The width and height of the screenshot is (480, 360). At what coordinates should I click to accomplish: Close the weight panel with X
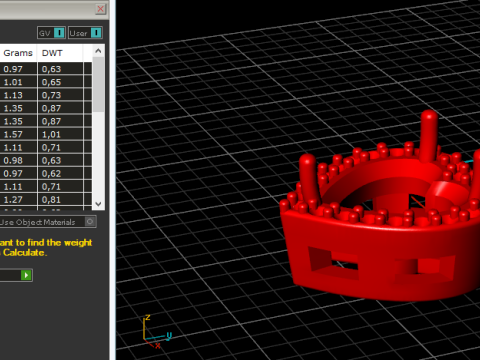(100, 9)
